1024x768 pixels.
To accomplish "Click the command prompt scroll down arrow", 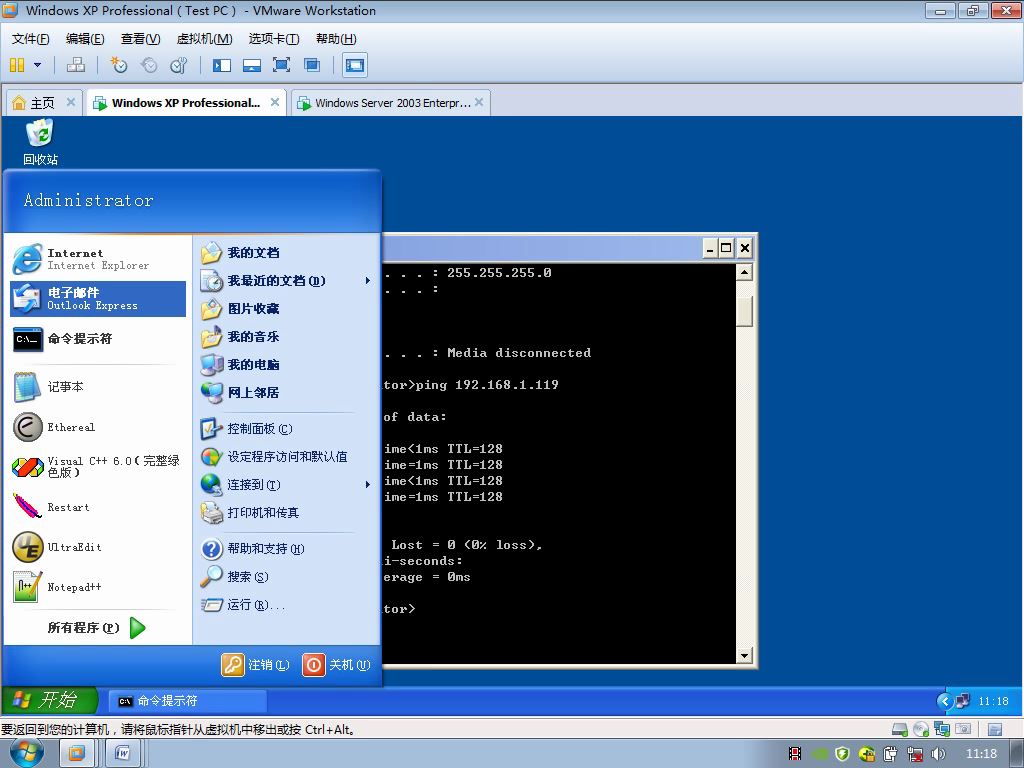I will [x=744, y=656].
